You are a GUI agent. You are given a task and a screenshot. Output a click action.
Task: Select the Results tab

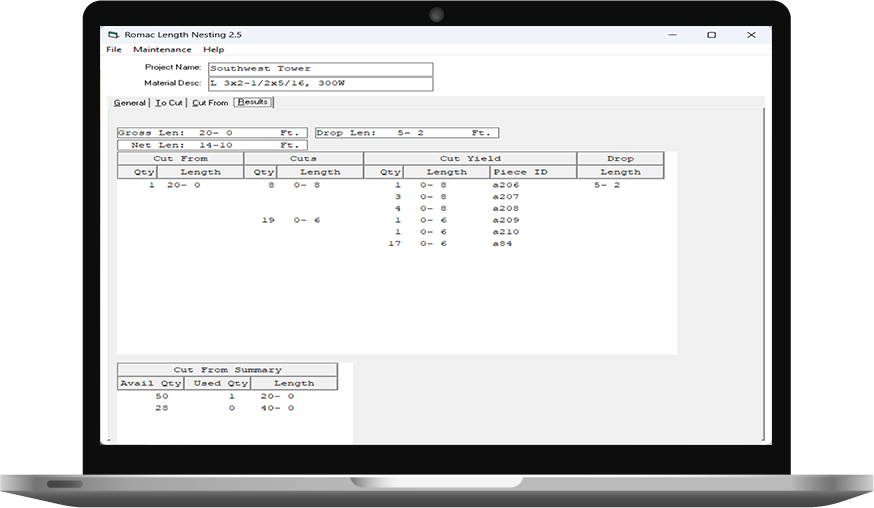point(253,102)
